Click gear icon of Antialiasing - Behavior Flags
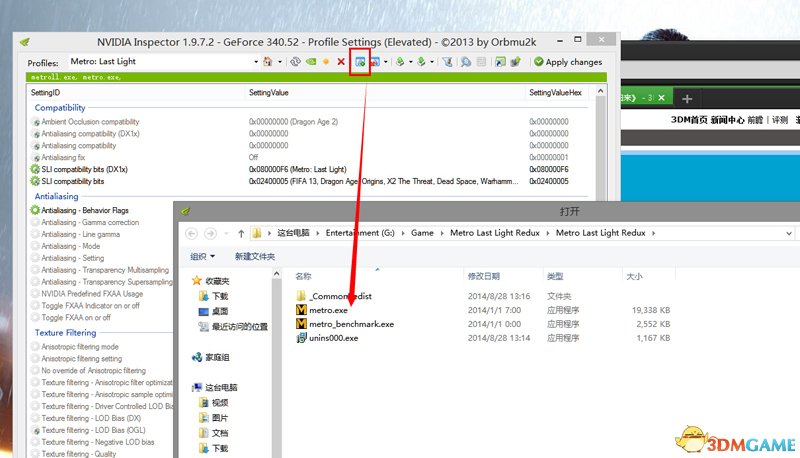800x458 pixels. coord(35,210)
